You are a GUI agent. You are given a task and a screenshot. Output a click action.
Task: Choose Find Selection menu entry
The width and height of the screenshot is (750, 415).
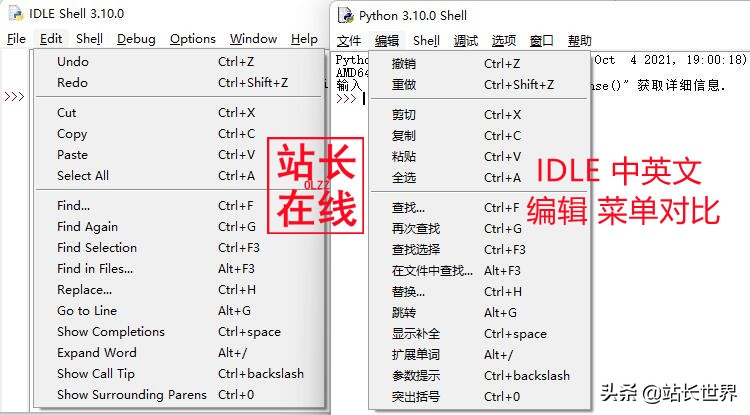[180, 248]
